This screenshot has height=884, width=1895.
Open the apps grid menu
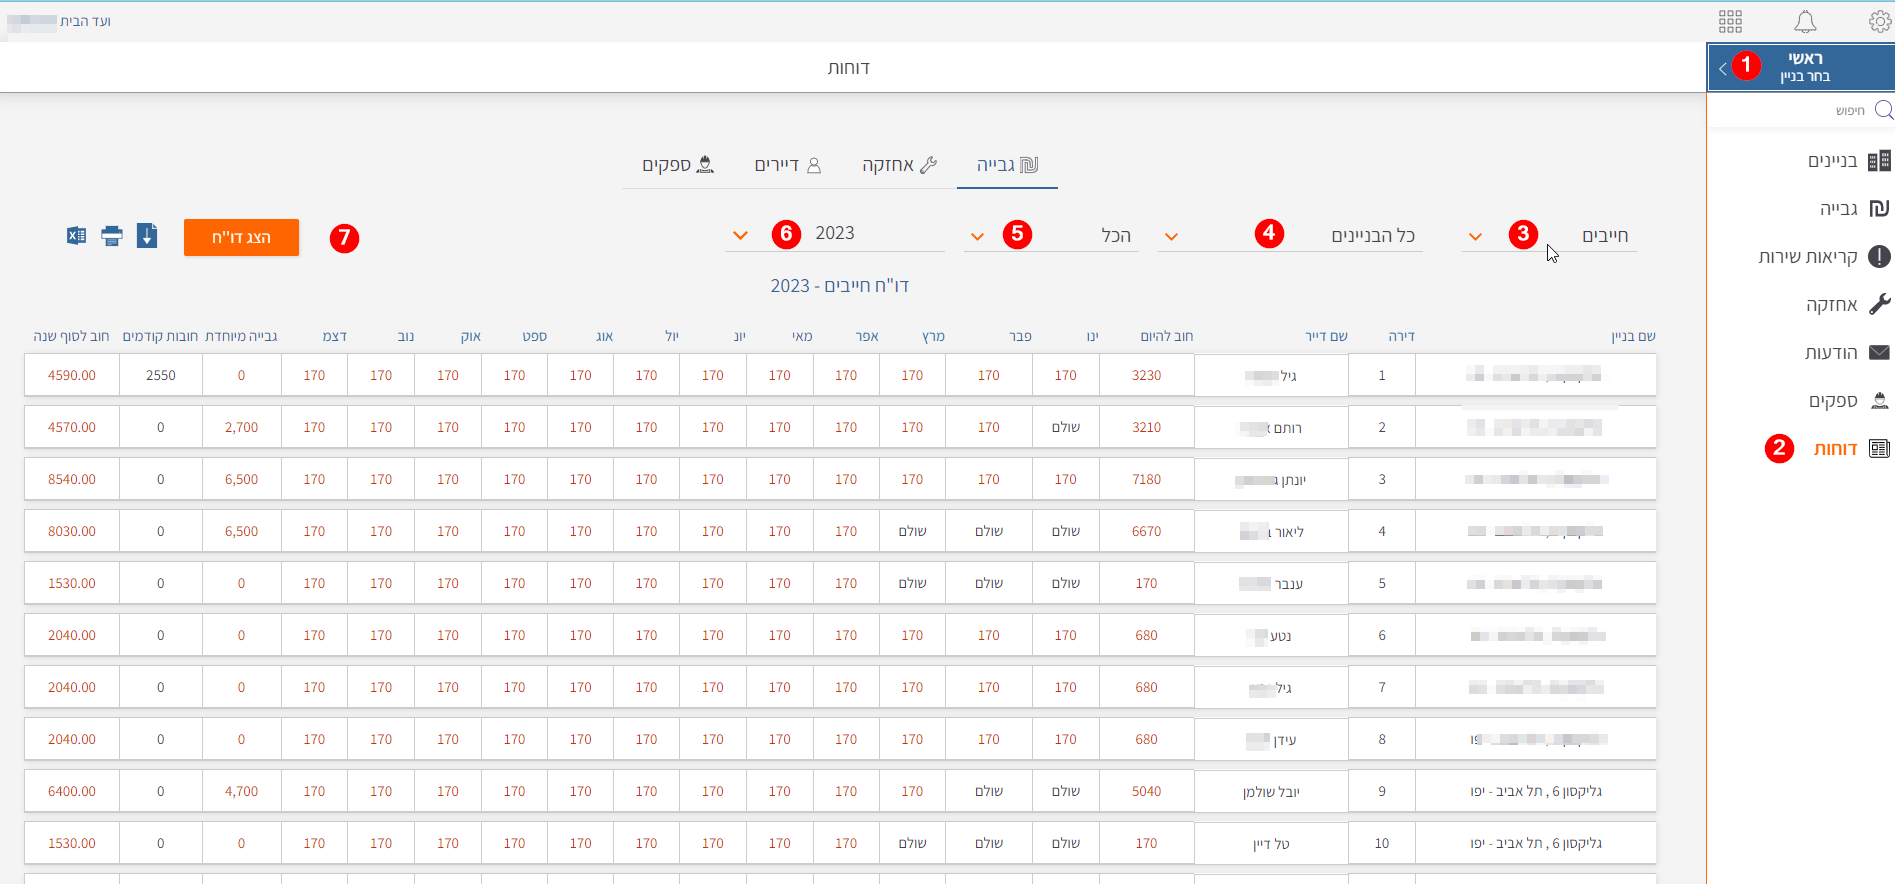(1730, 21)
